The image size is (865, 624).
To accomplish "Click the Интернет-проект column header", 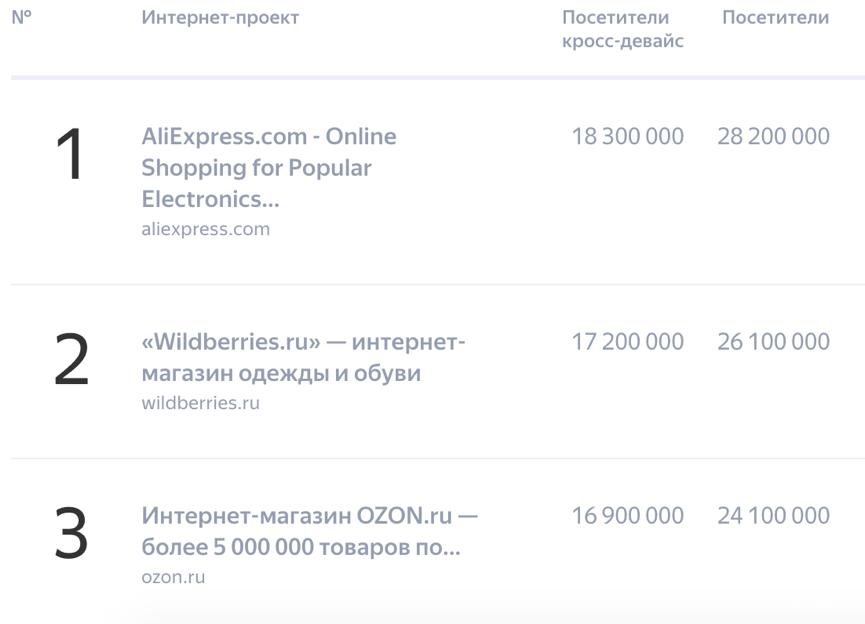I will 220,17.
